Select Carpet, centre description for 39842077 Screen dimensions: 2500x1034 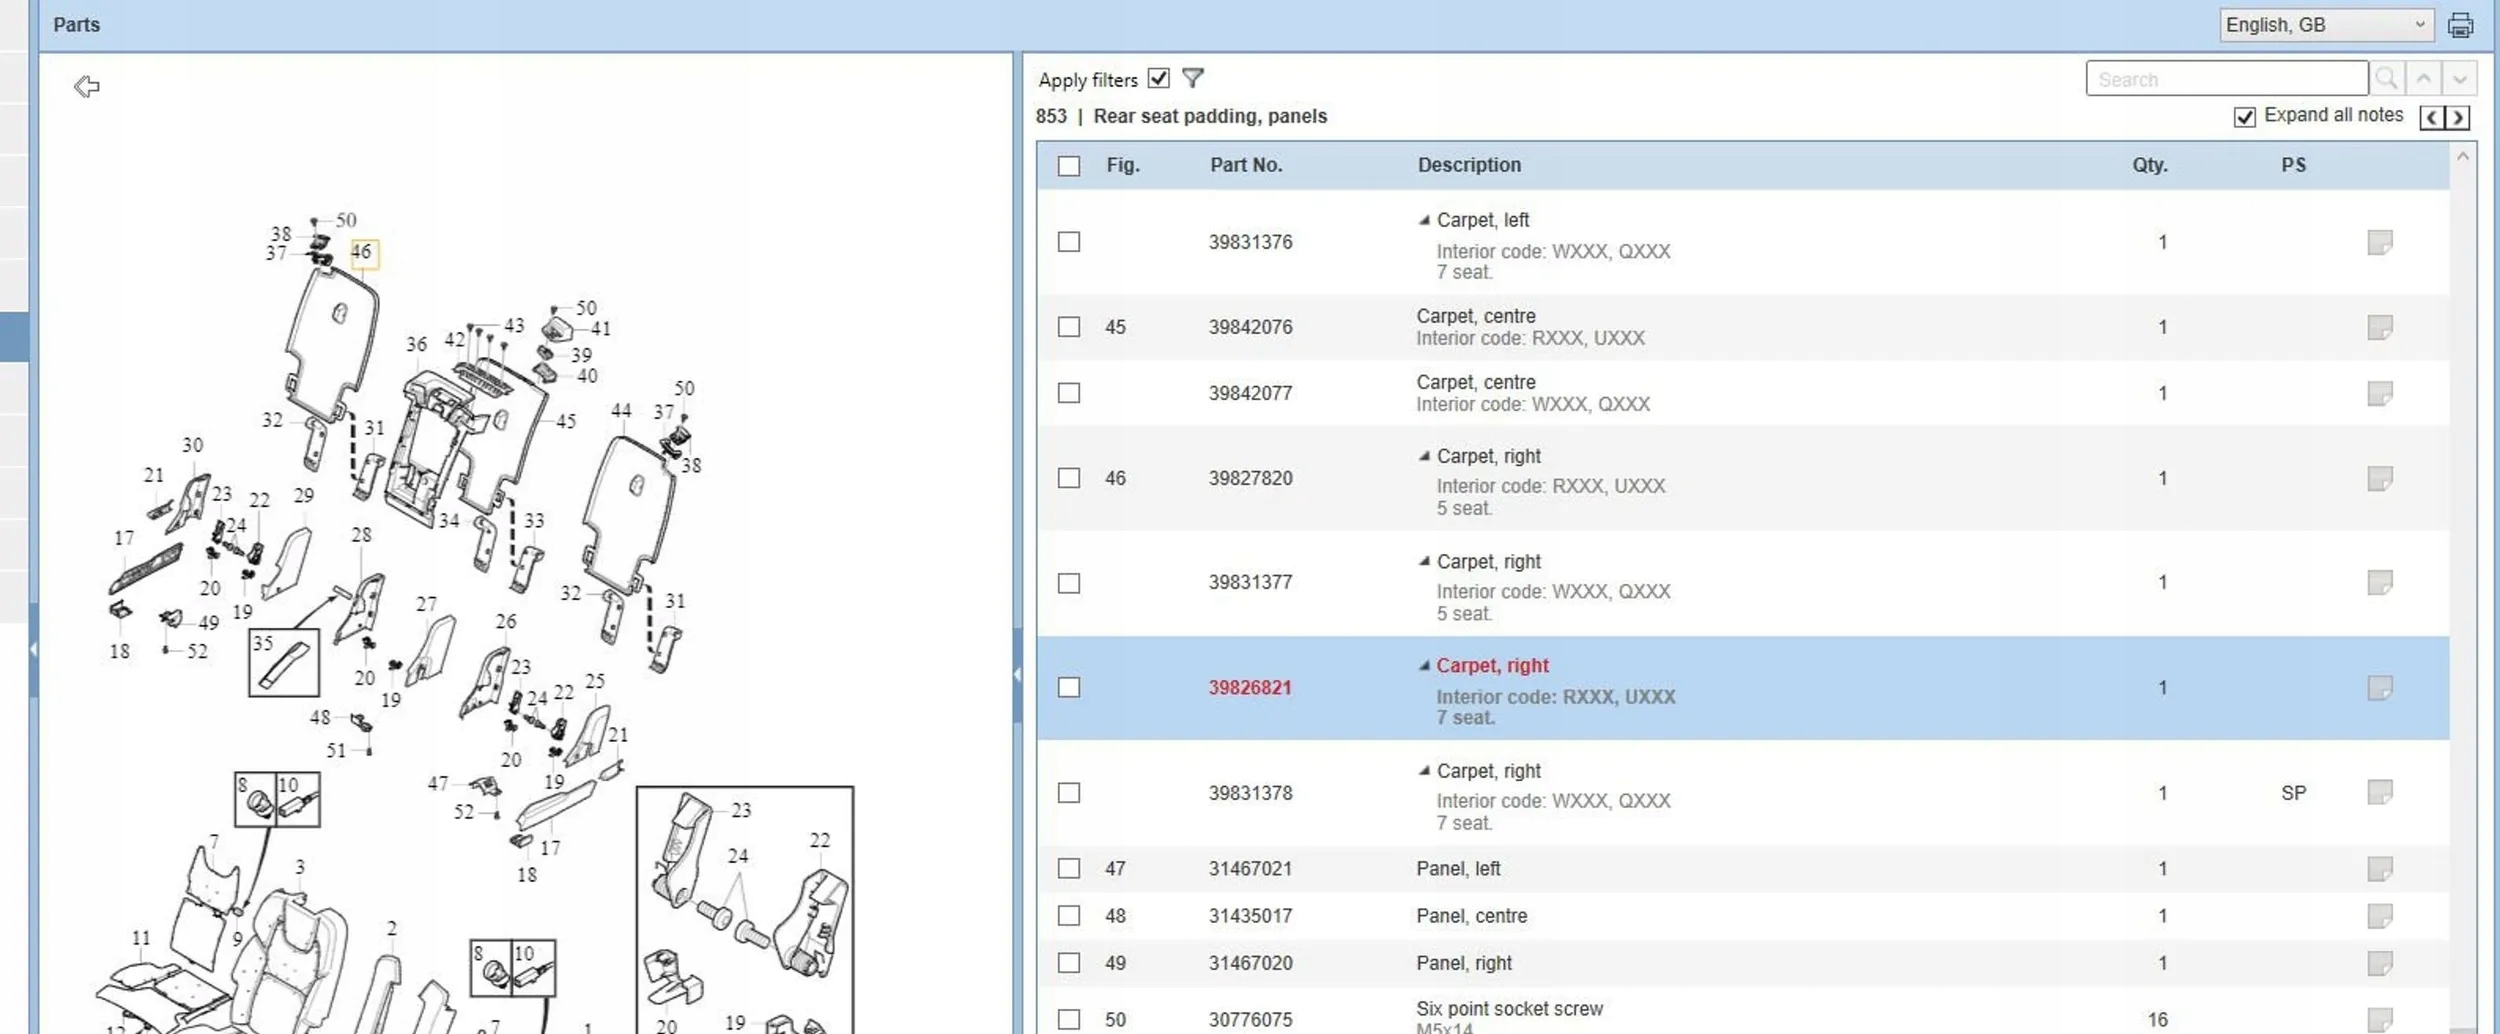[x=1476, y=382]
